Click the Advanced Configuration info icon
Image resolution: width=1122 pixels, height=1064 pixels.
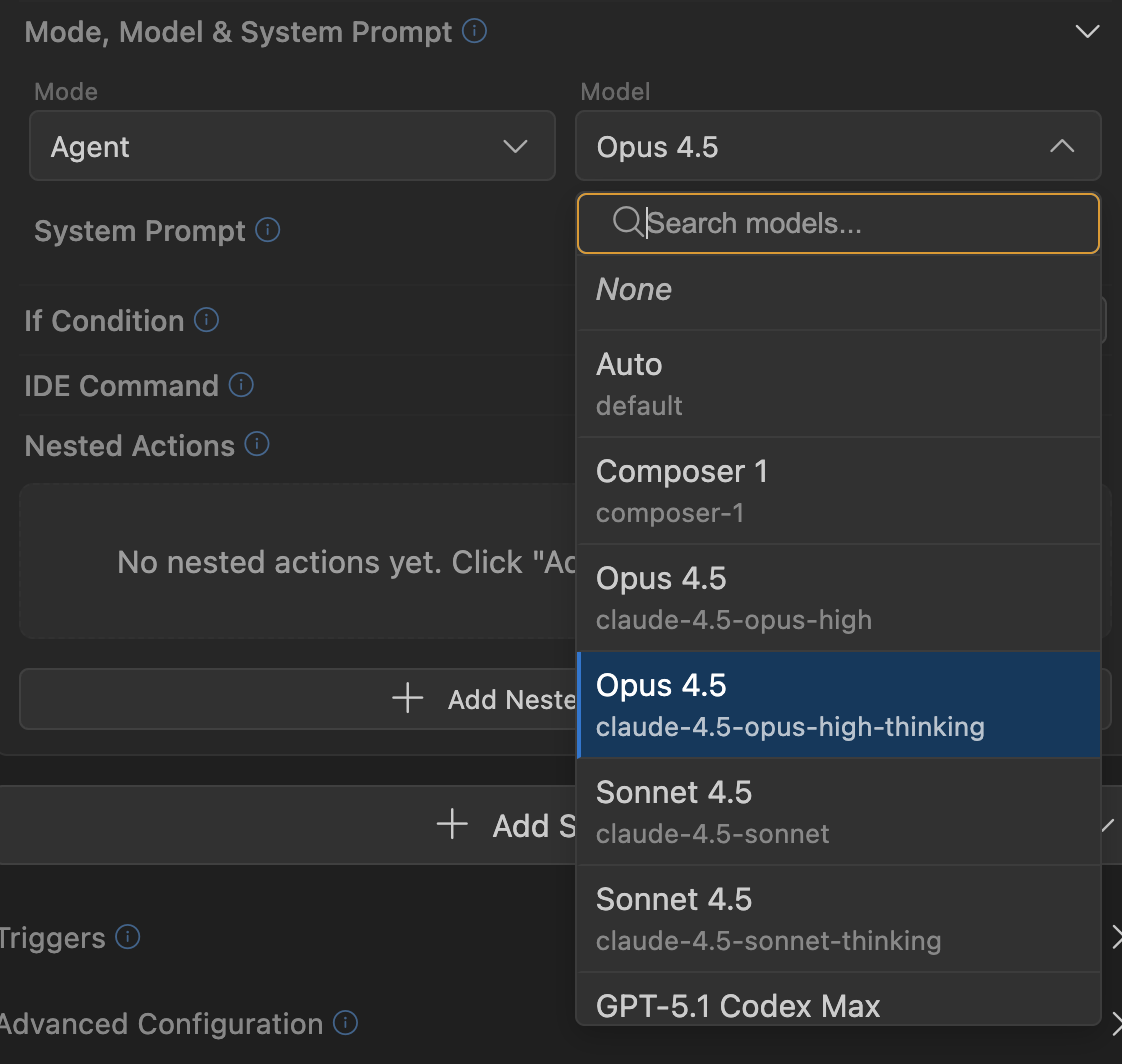pos(345,1023)
